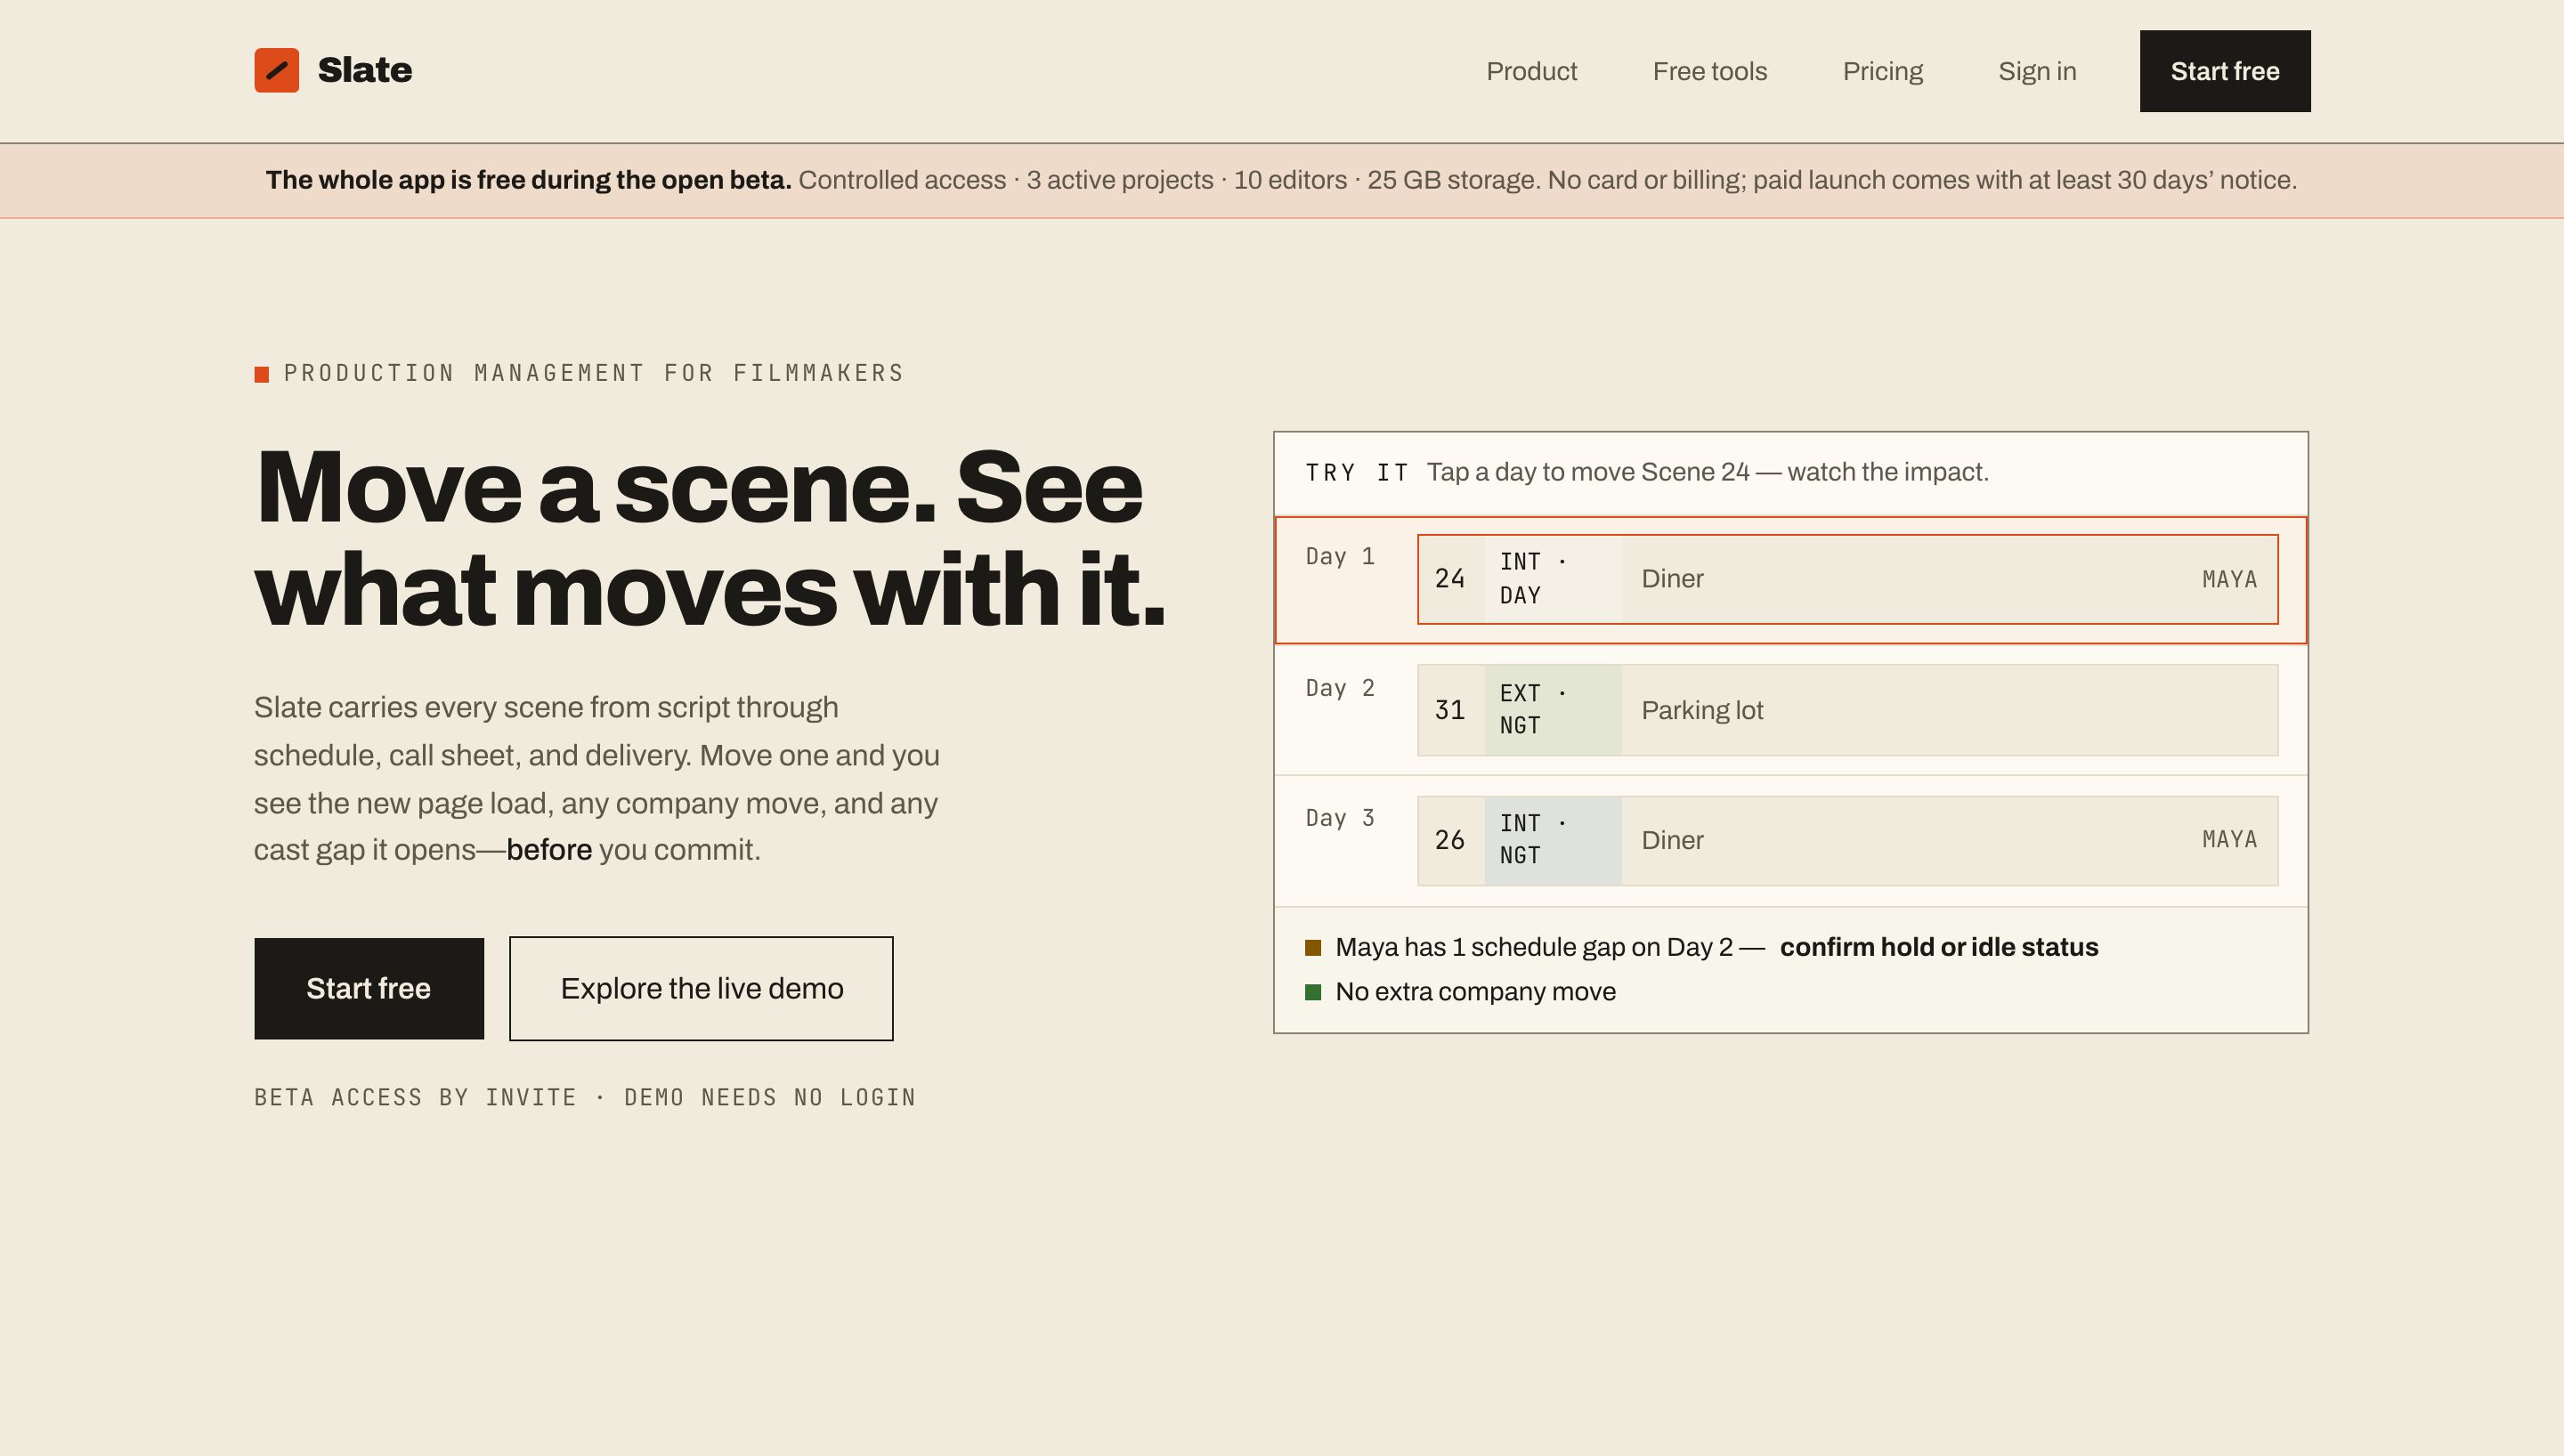Click 'confirm hold or idle status' text
The width and height of the screenshot is (2564, 1456).
tap(1938, 947)
